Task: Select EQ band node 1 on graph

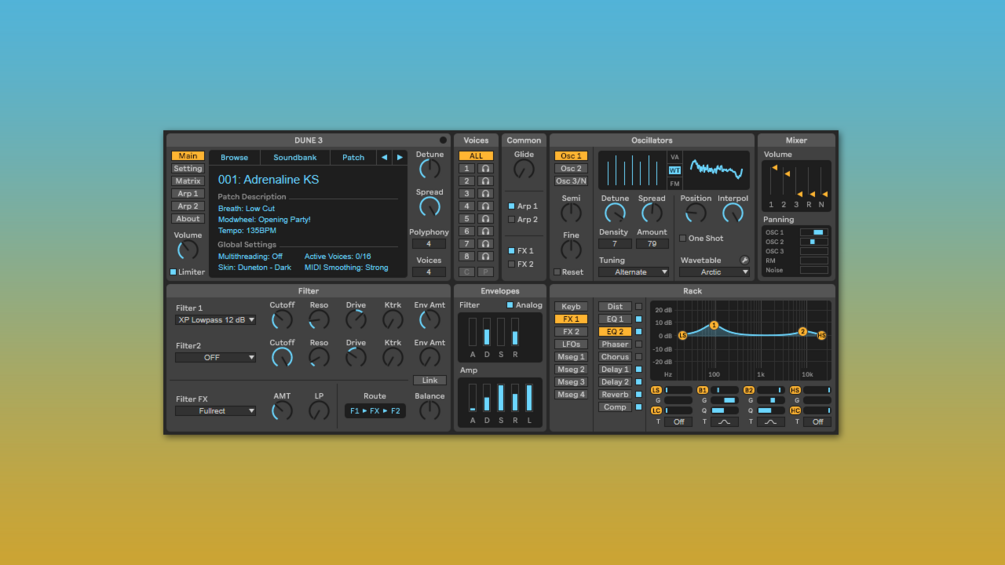Action: coord(713,325)
